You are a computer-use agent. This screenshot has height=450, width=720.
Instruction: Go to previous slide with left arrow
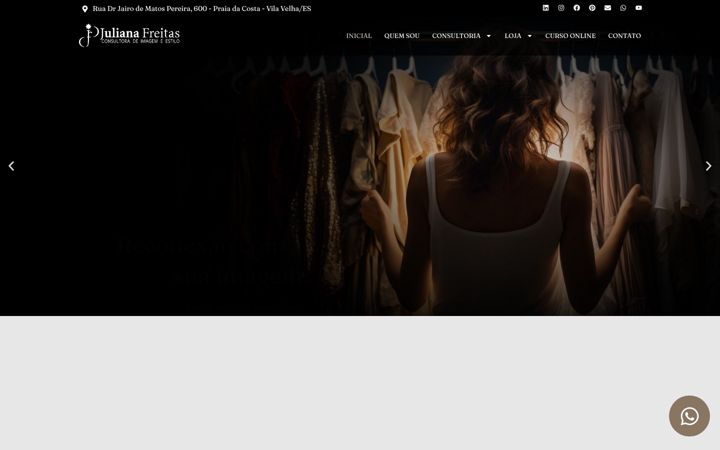(11, 166)
